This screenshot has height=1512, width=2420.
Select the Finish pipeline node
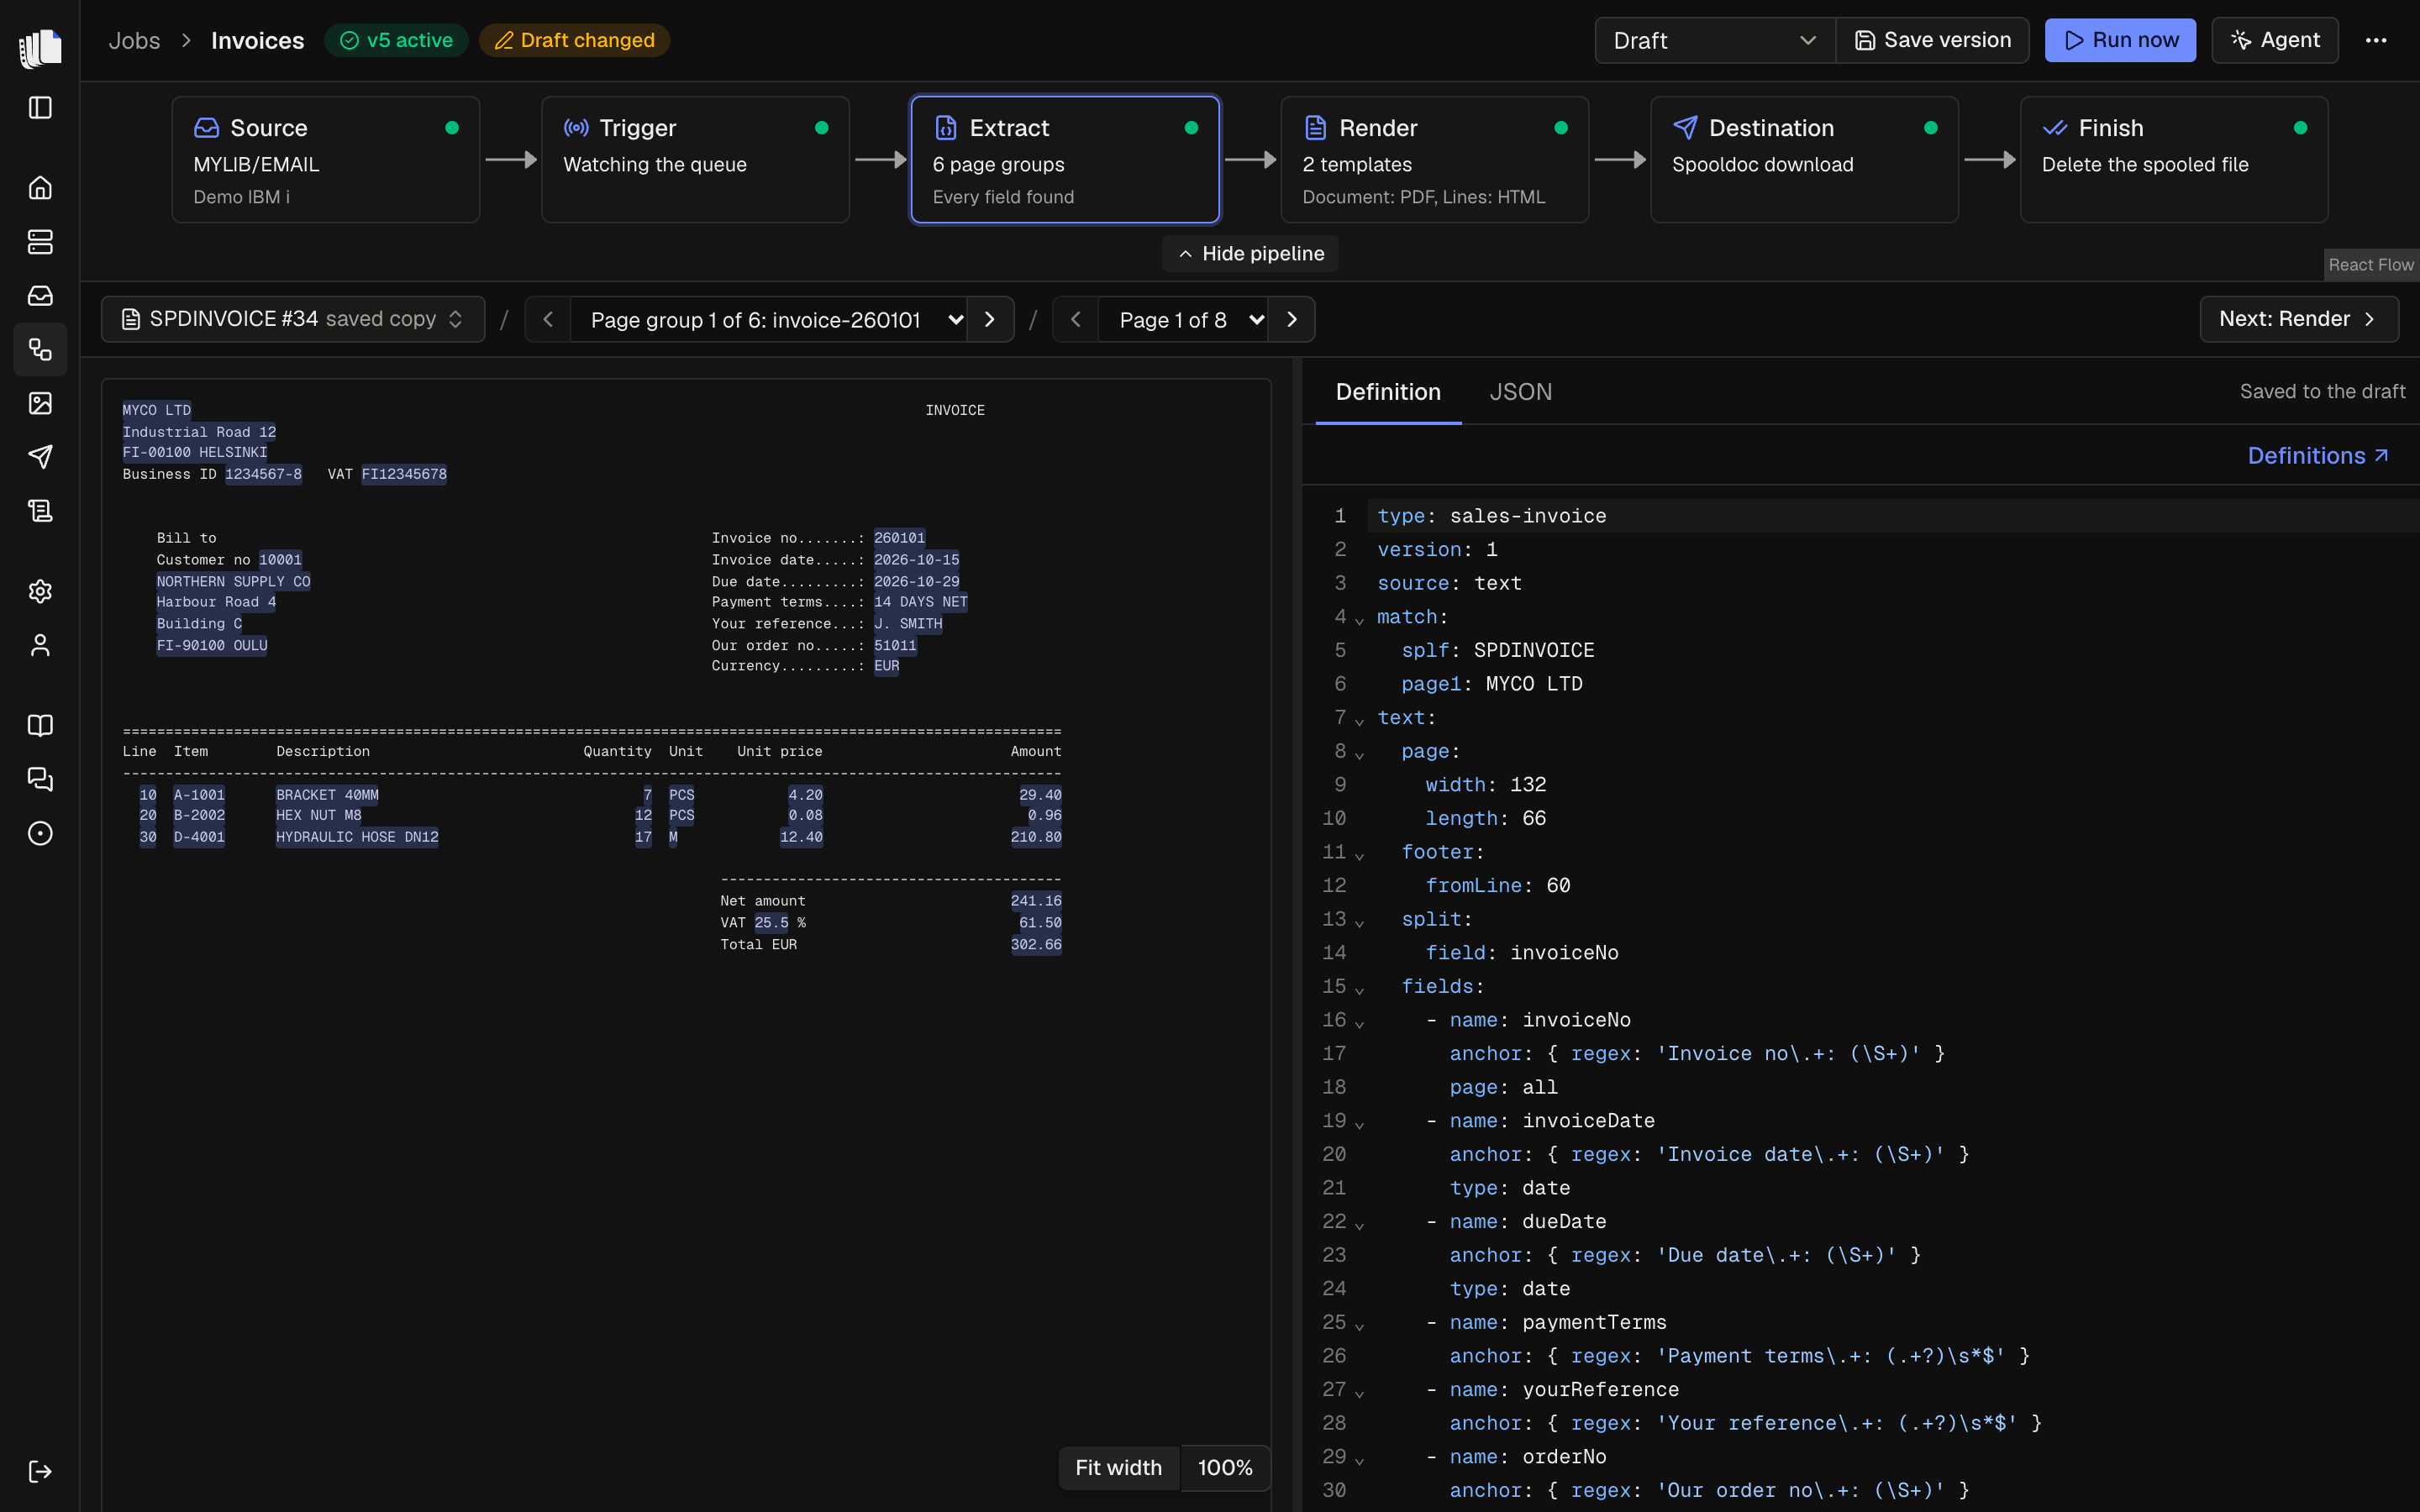click(x=2174, y=159)
